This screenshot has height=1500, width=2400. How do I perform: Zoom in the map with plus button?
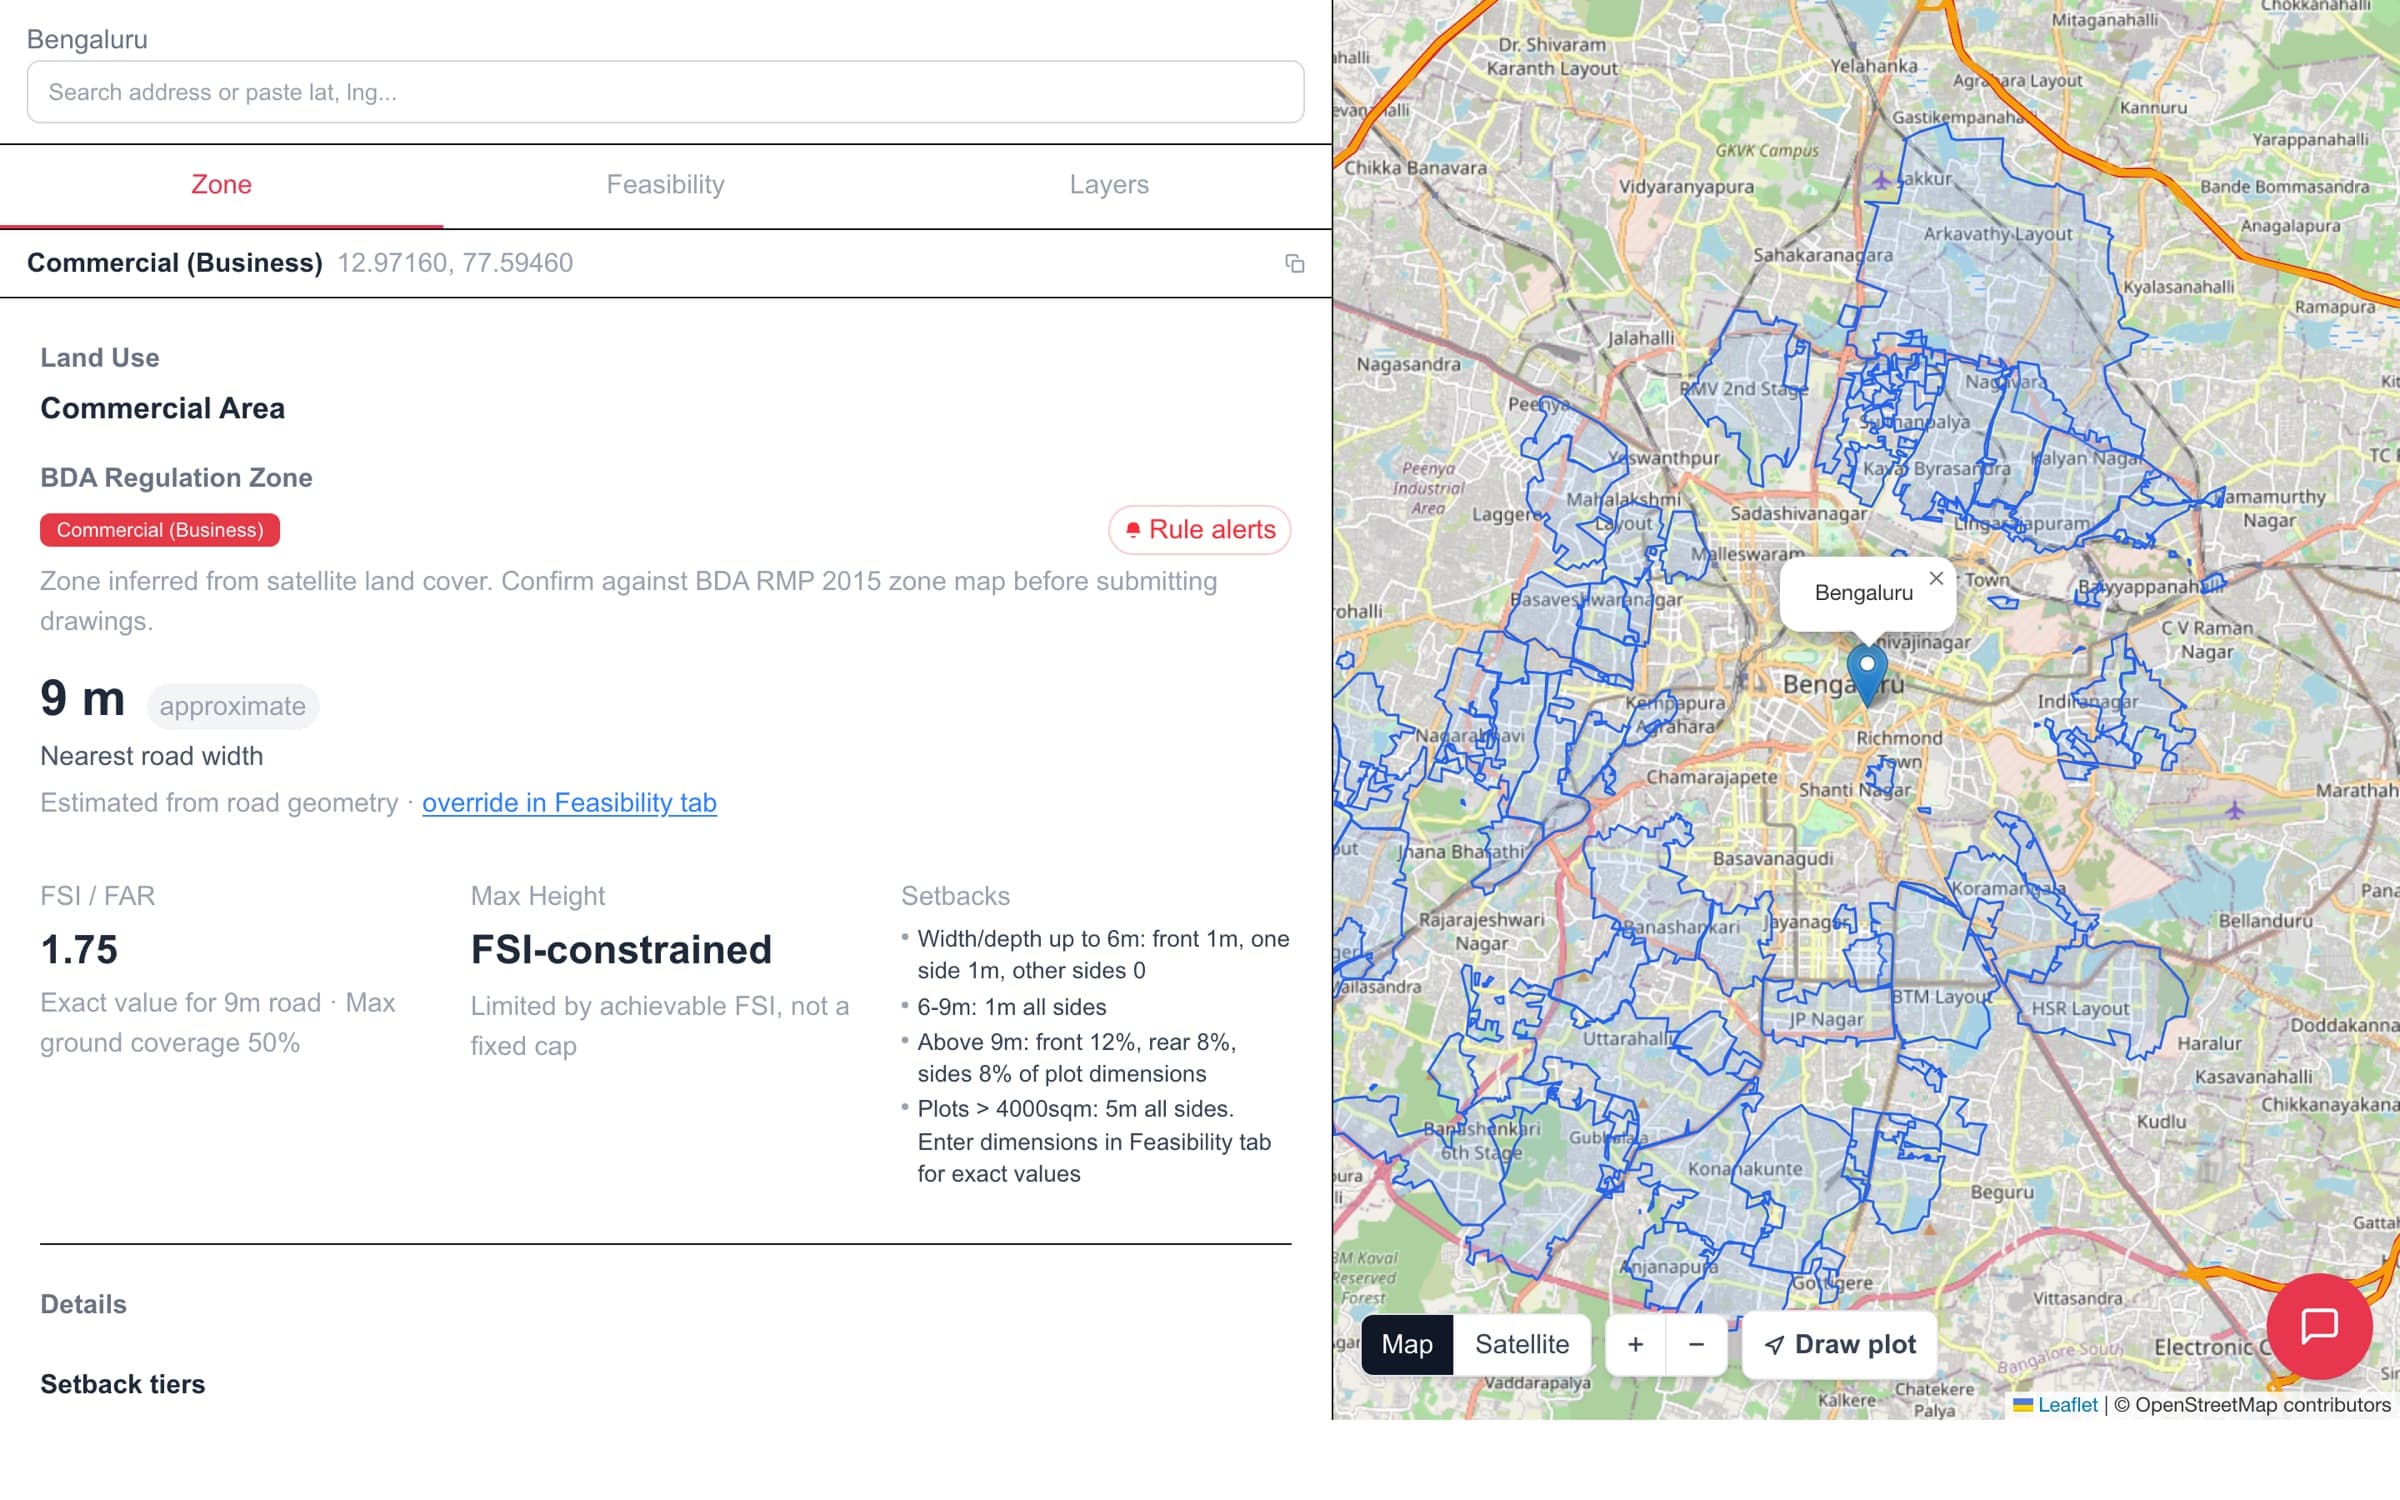1635,1344
